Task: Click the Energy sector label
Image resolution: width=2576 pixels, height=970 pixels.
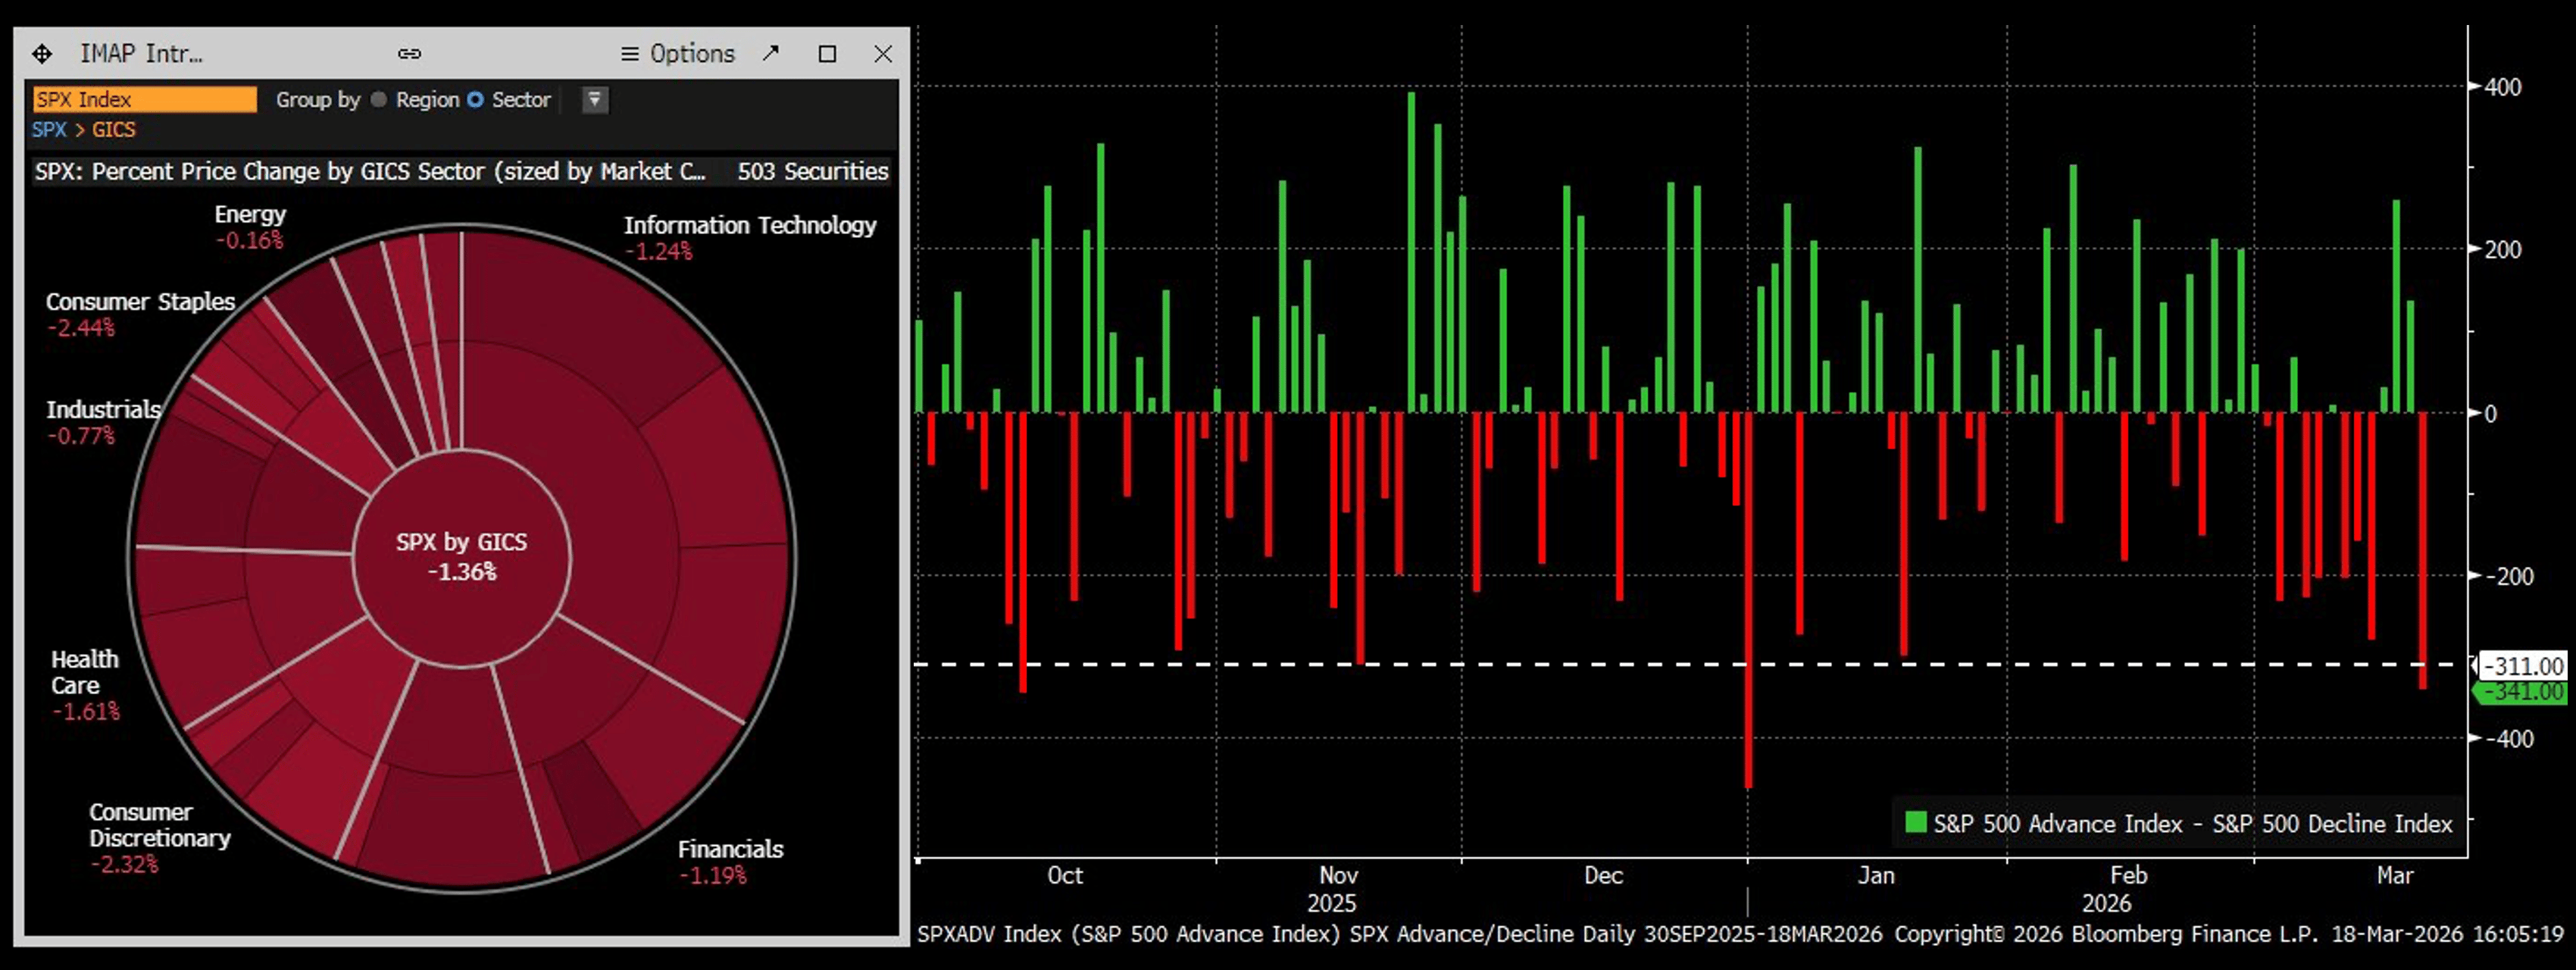Action: 250,215
